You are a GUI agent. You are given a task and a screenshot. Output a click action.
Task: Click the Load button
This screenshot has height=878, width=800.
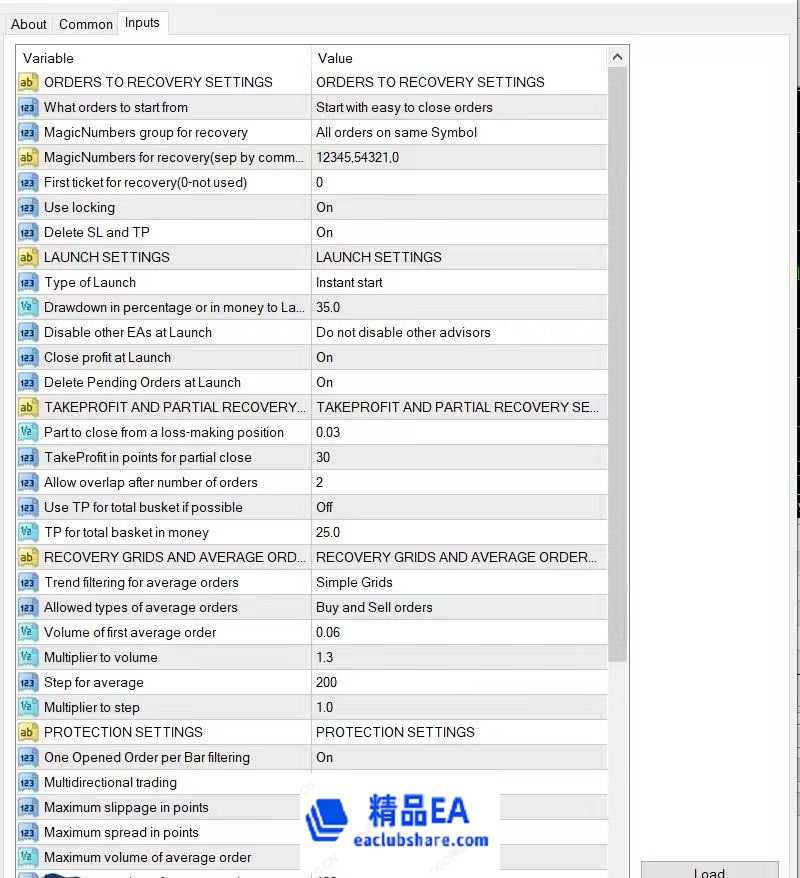coord(709,871)
